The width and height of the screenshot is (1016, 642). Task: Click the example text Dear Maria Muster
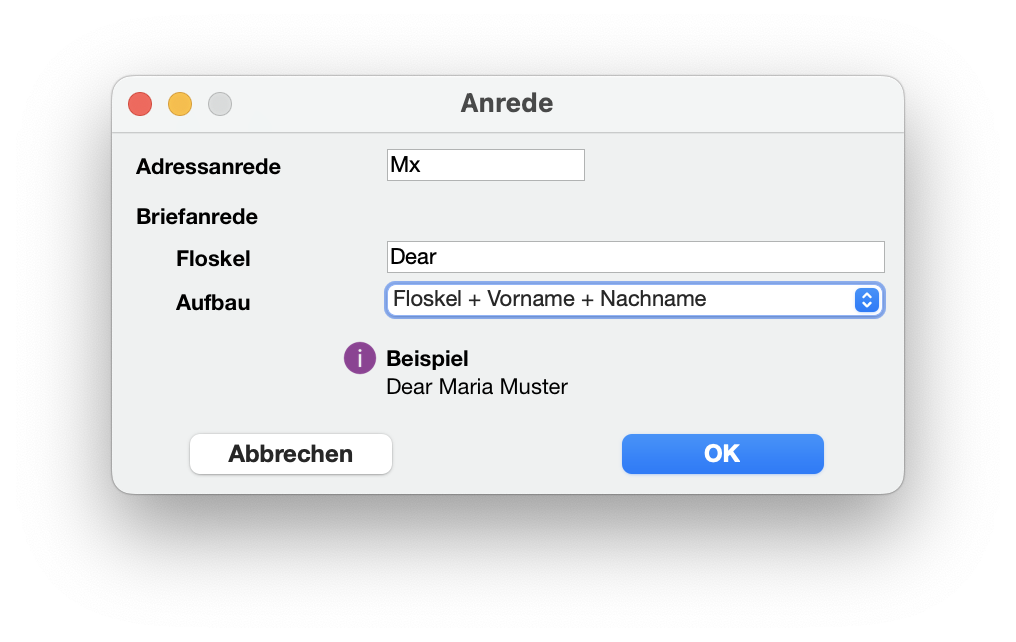[477, 387]
